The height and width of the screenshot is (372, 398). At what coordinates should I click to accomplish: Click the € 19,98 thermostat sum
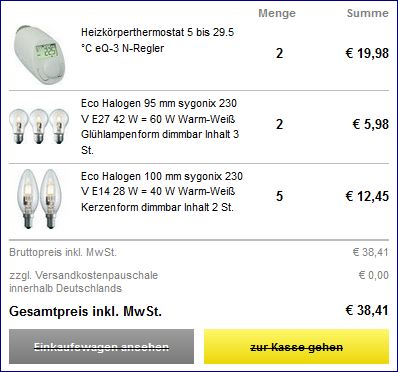coord(367,53)
